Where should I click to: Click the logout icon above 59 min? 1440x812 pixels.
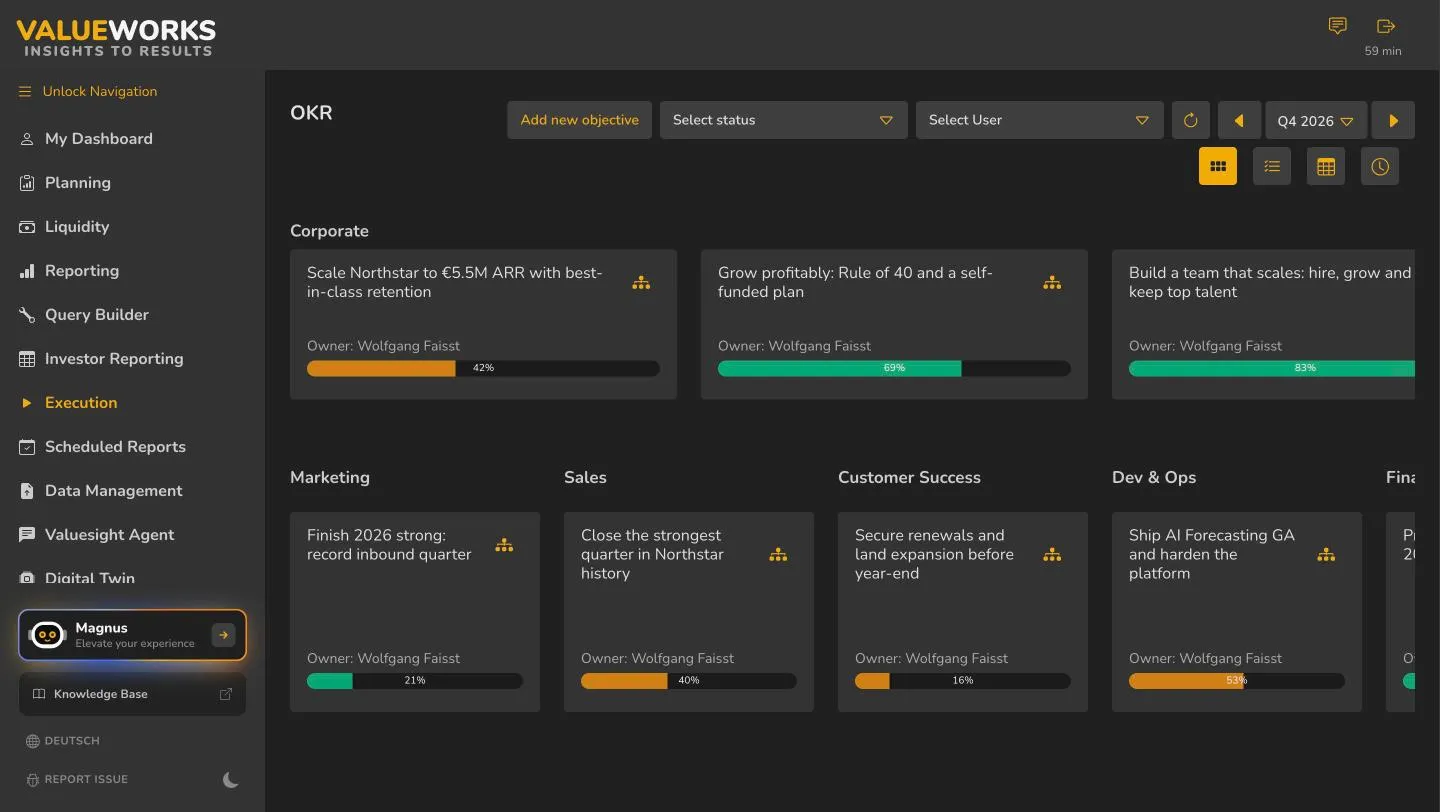[x=1385, y=26]
